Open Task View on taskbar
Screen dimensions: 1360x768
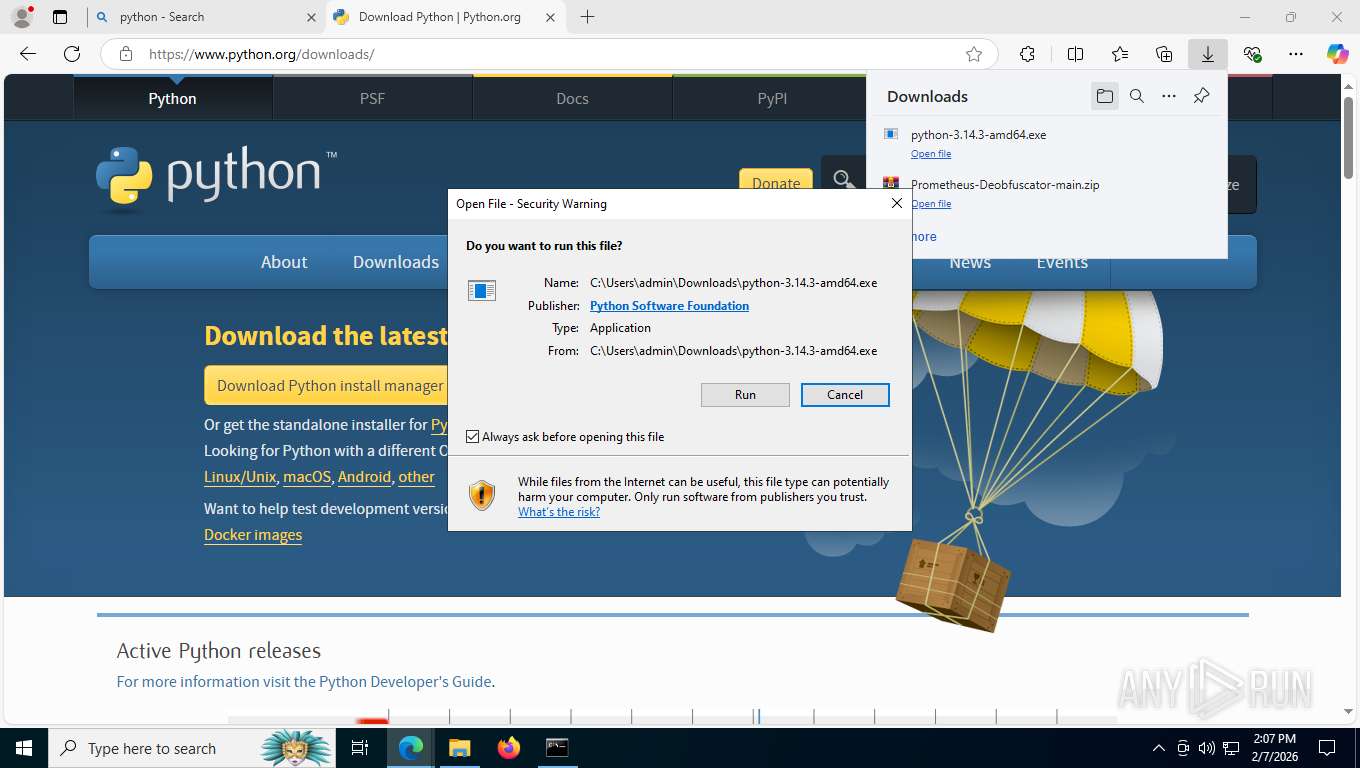click(360, 748)
